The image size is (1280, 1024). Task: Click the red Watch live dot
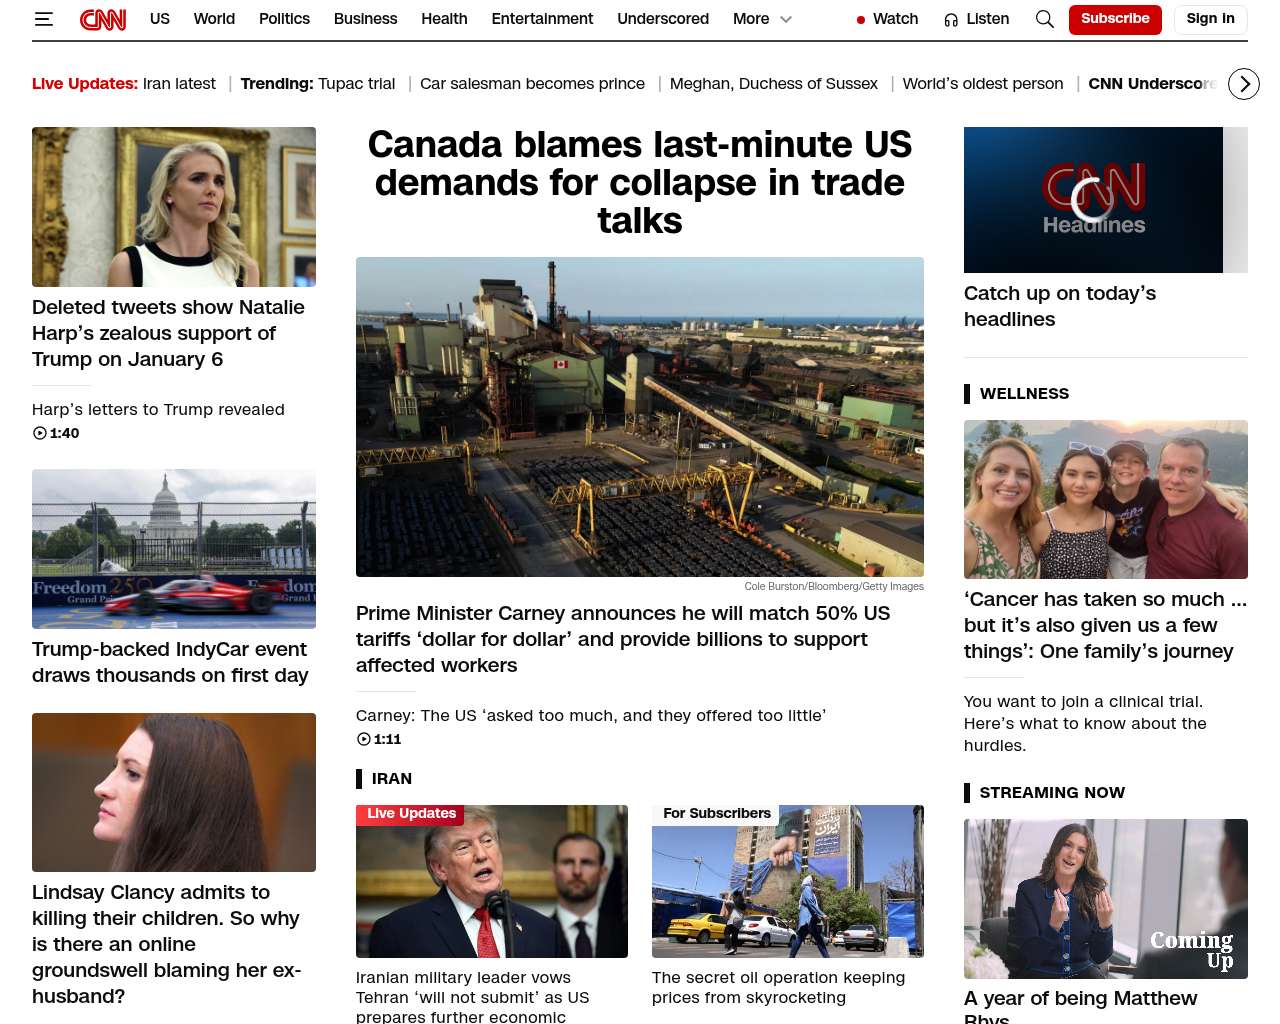pos(860,20)
